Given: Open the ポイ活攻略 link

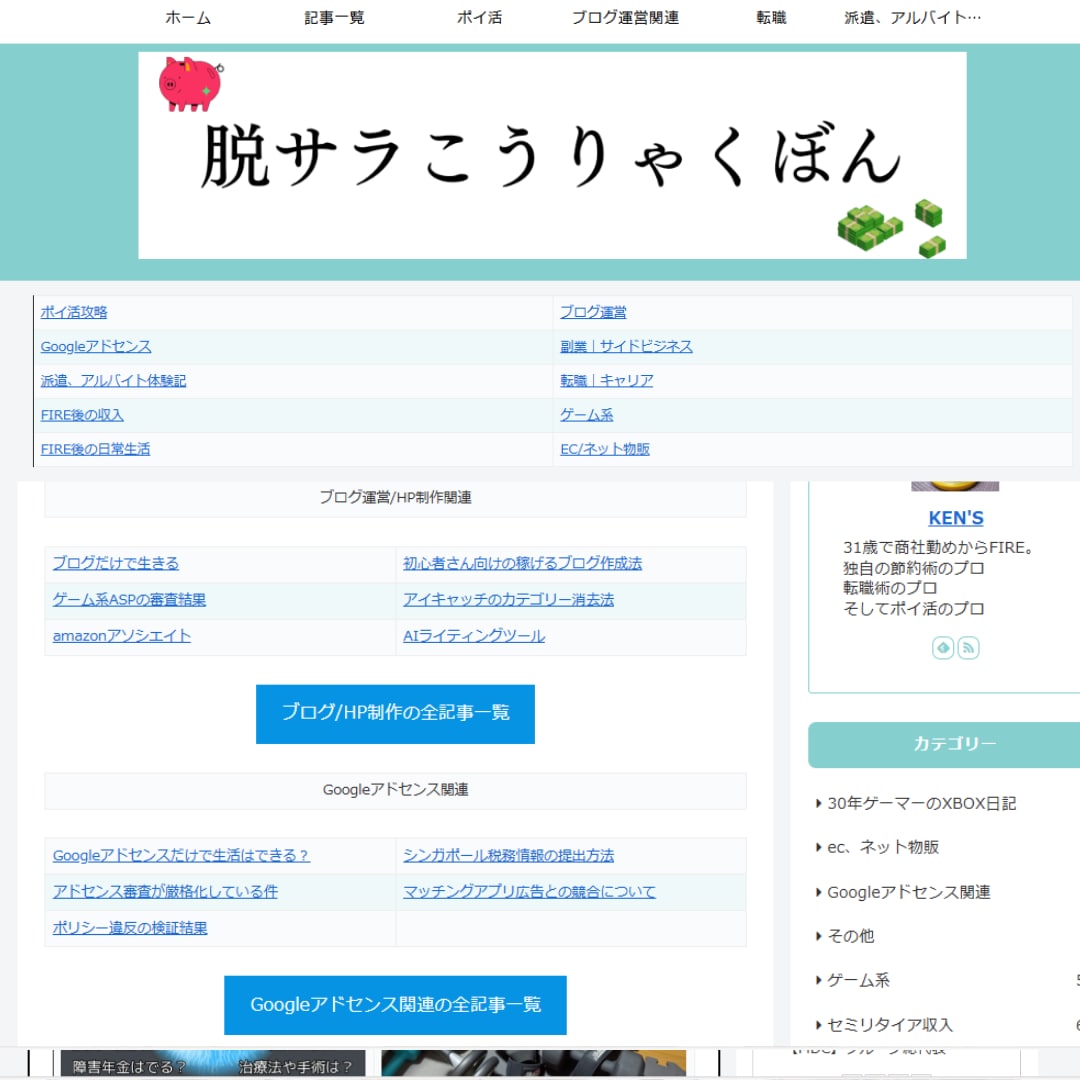Looking at the screenshot, I should (74, 312).
